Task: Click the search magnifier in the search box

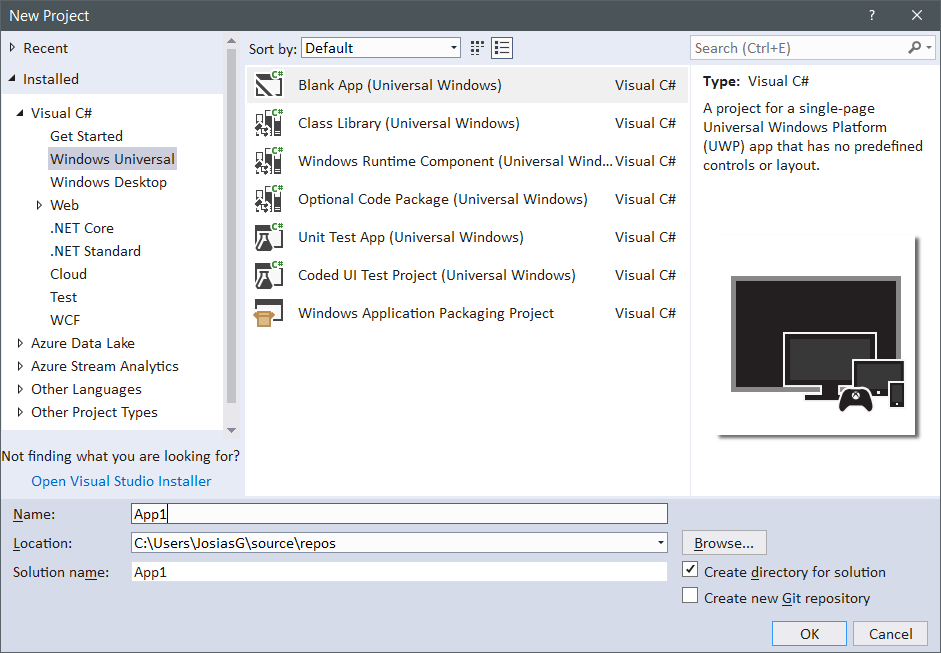Action: (x=915, y=47)
